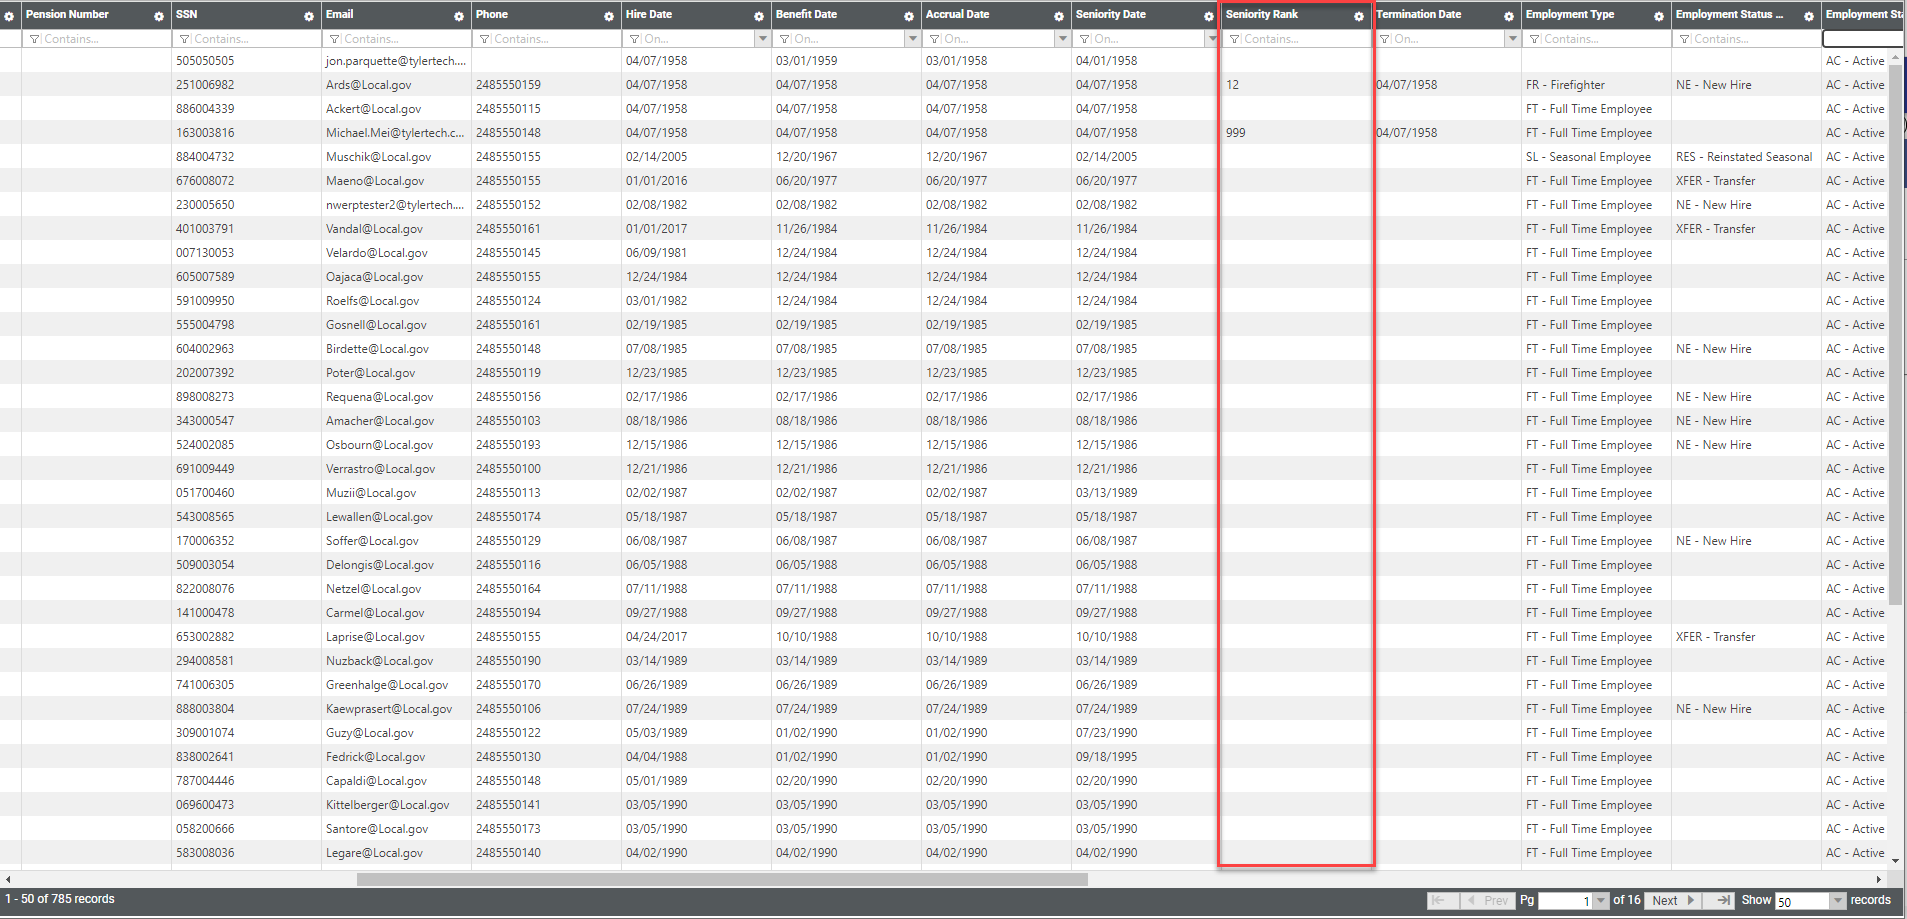Viewport: 1907px width, 919px height.
Task: Click the horizontal scrollbar right arrow
Action: [1878, 880]
